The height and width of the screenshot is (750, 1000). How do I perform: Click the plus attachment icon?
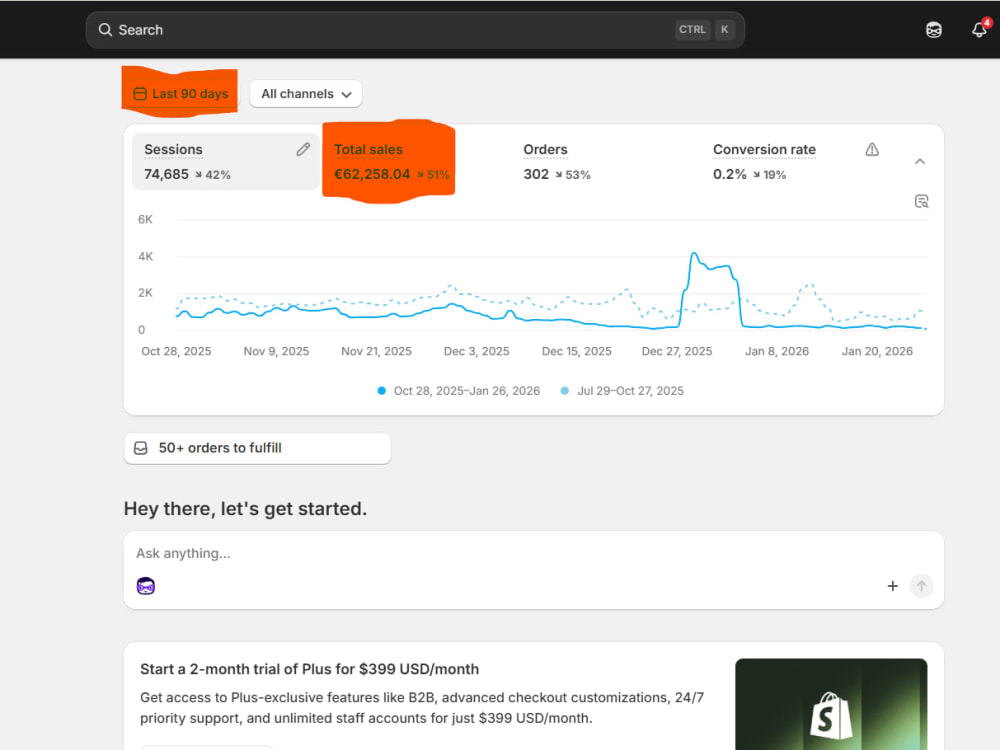pos(892,585)
